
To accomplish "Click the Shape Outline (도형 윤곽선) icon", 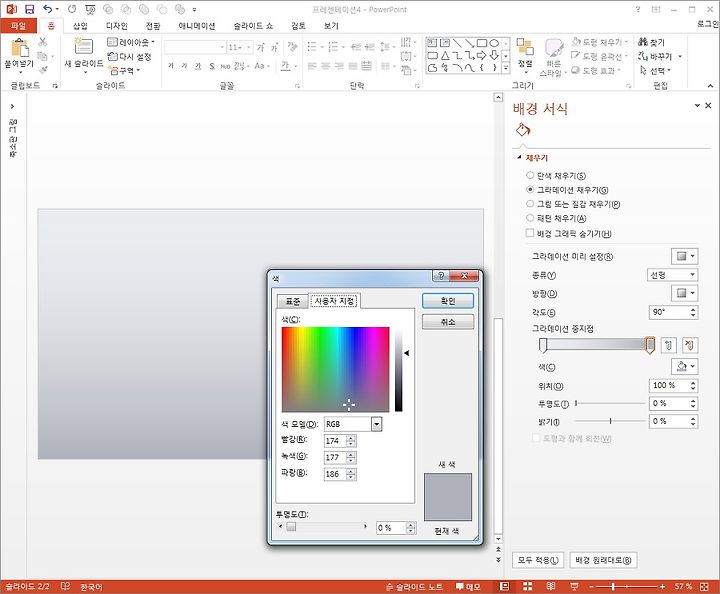I will coord(576,56).
